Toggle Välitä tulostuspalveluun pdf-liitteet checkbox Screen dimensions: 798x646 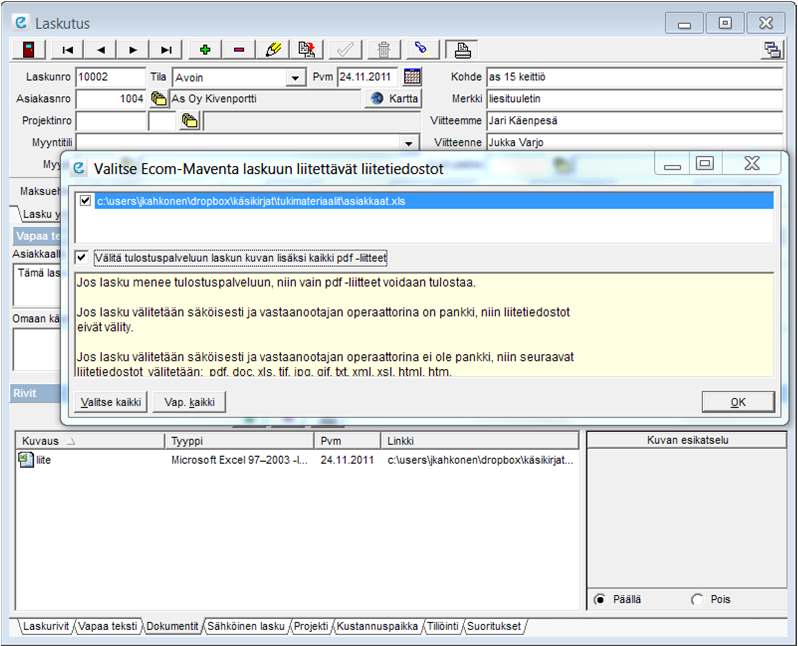(x=81, y=258)
